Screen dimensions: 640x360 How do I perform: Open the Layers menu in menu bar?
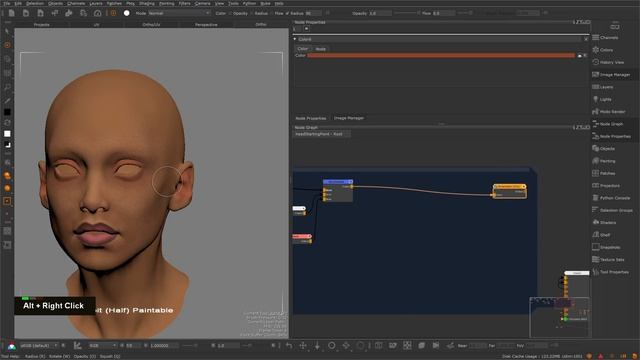tap(96, 3)
